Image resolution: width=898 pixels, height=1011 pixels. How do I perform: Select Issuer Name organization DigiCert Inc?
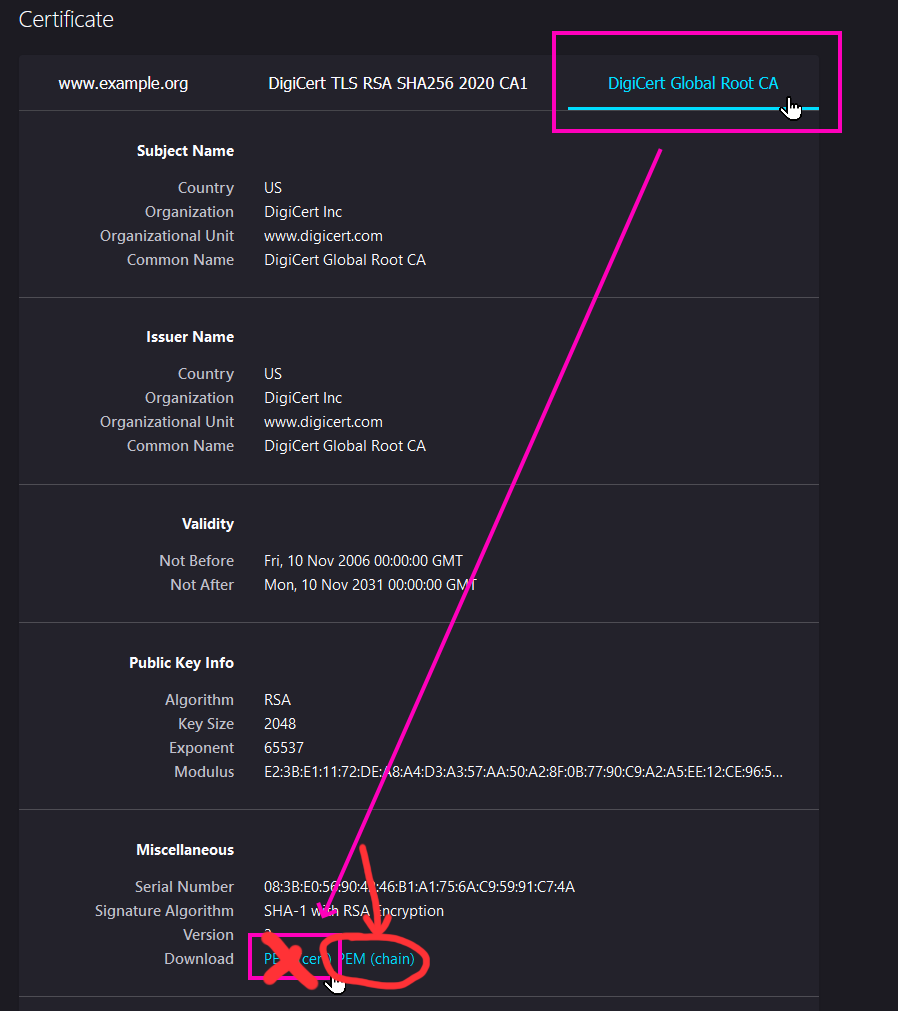(303, 398)
